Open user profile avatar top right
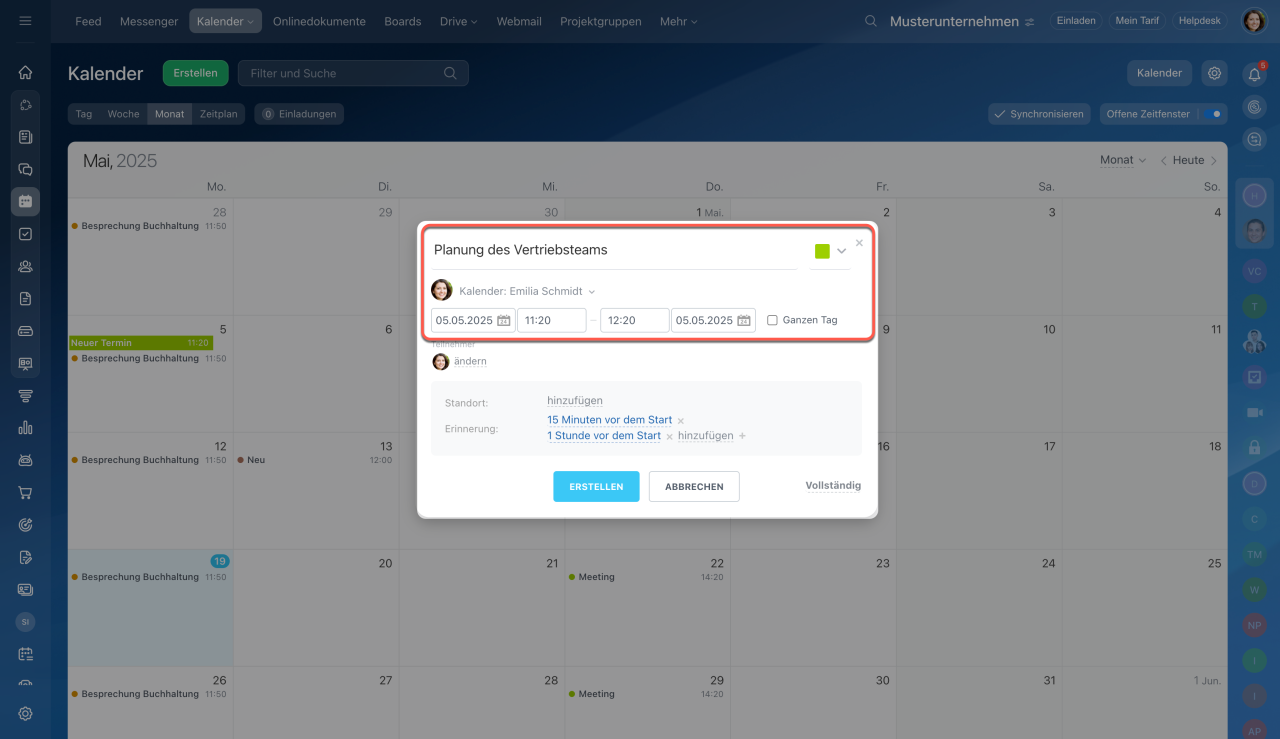Viewport: 1280px width, 739px height. pyautogui.click(x=1254, y=21)
